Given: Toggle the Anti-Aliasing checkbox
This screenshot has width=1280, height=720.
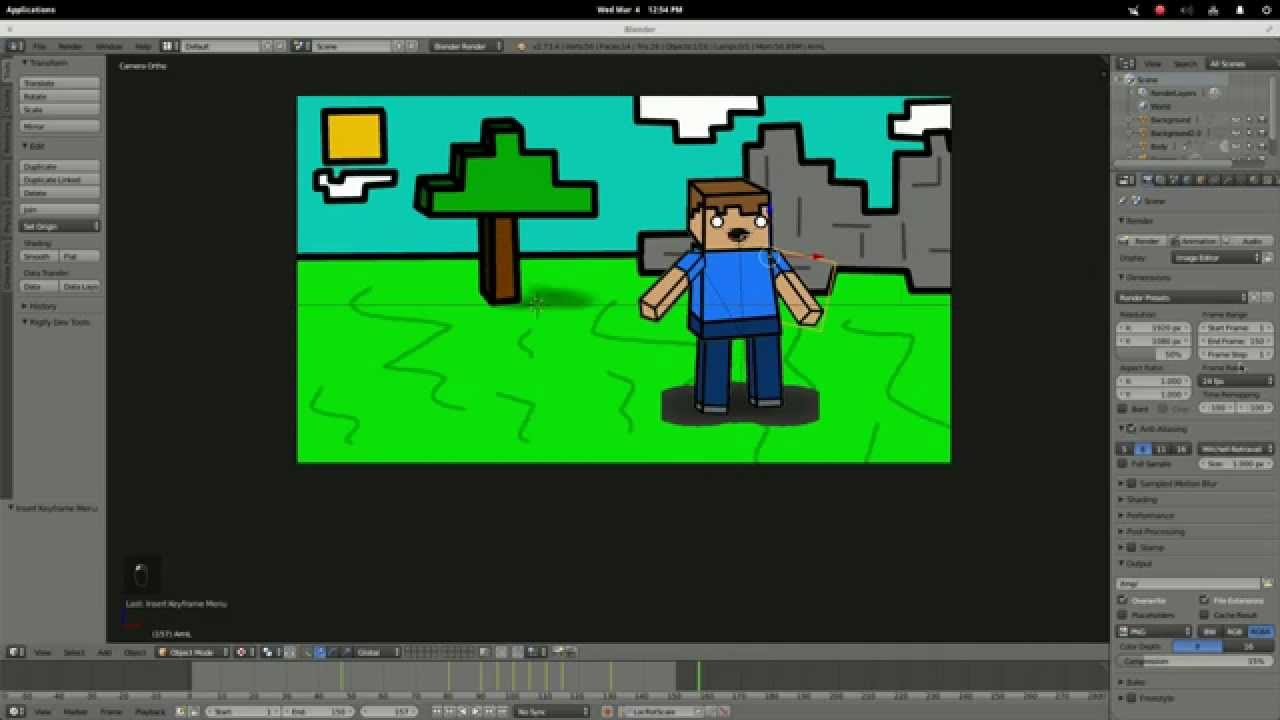Looking at the screenshot, I should point(1132,429).
